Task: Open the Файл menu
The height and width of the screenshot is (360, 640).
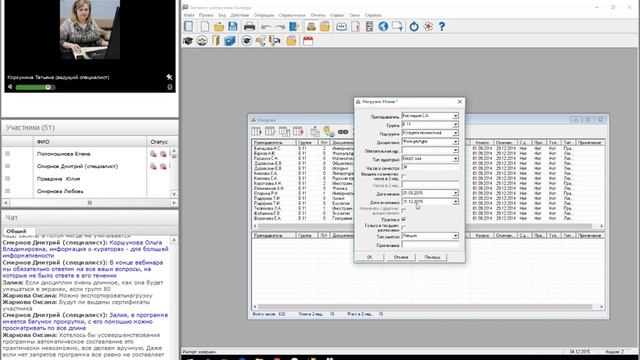Action: pyautogui.click(x=189, y=15)
